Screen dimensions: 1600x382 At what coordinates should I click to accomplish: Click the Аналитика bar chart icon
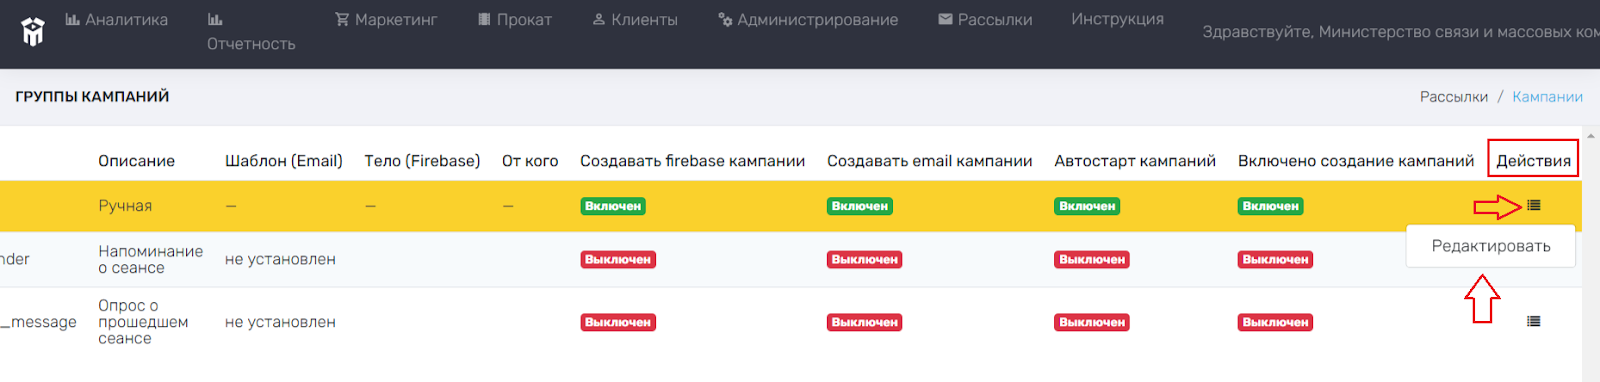click(72, 19)
